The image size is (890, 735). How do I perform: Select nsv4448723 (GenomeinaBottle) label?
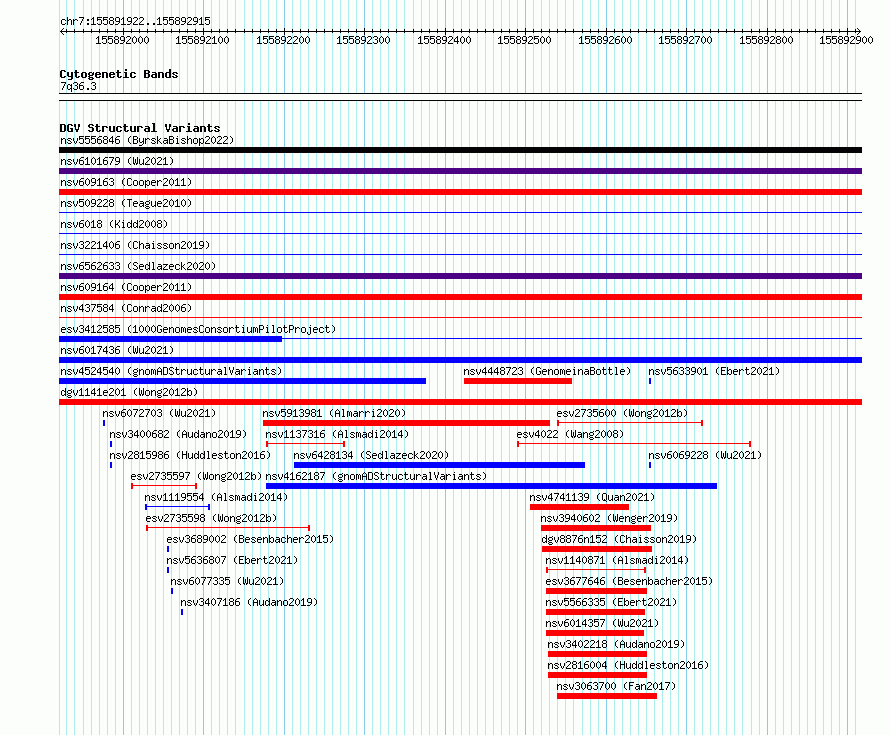(x=547, y=371)
